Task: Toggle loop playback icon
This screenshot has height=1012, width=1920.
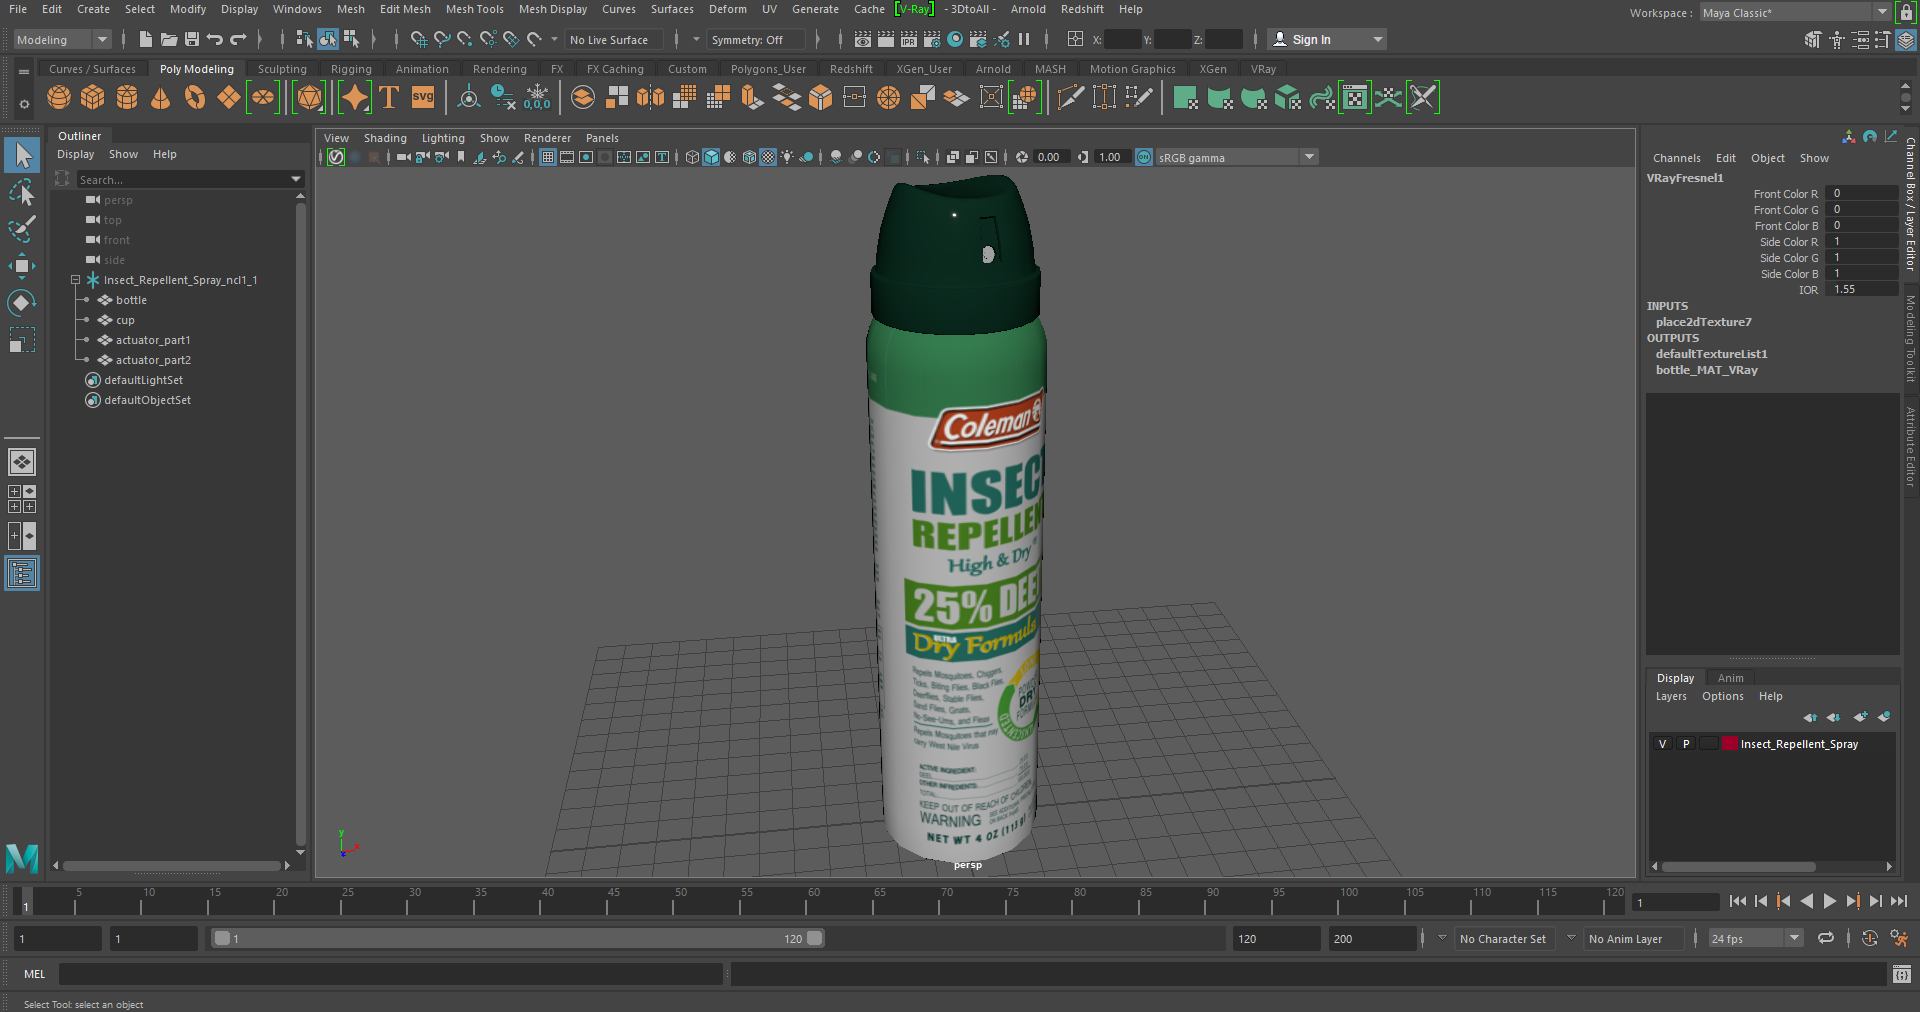Action: tap(1826, 938)
